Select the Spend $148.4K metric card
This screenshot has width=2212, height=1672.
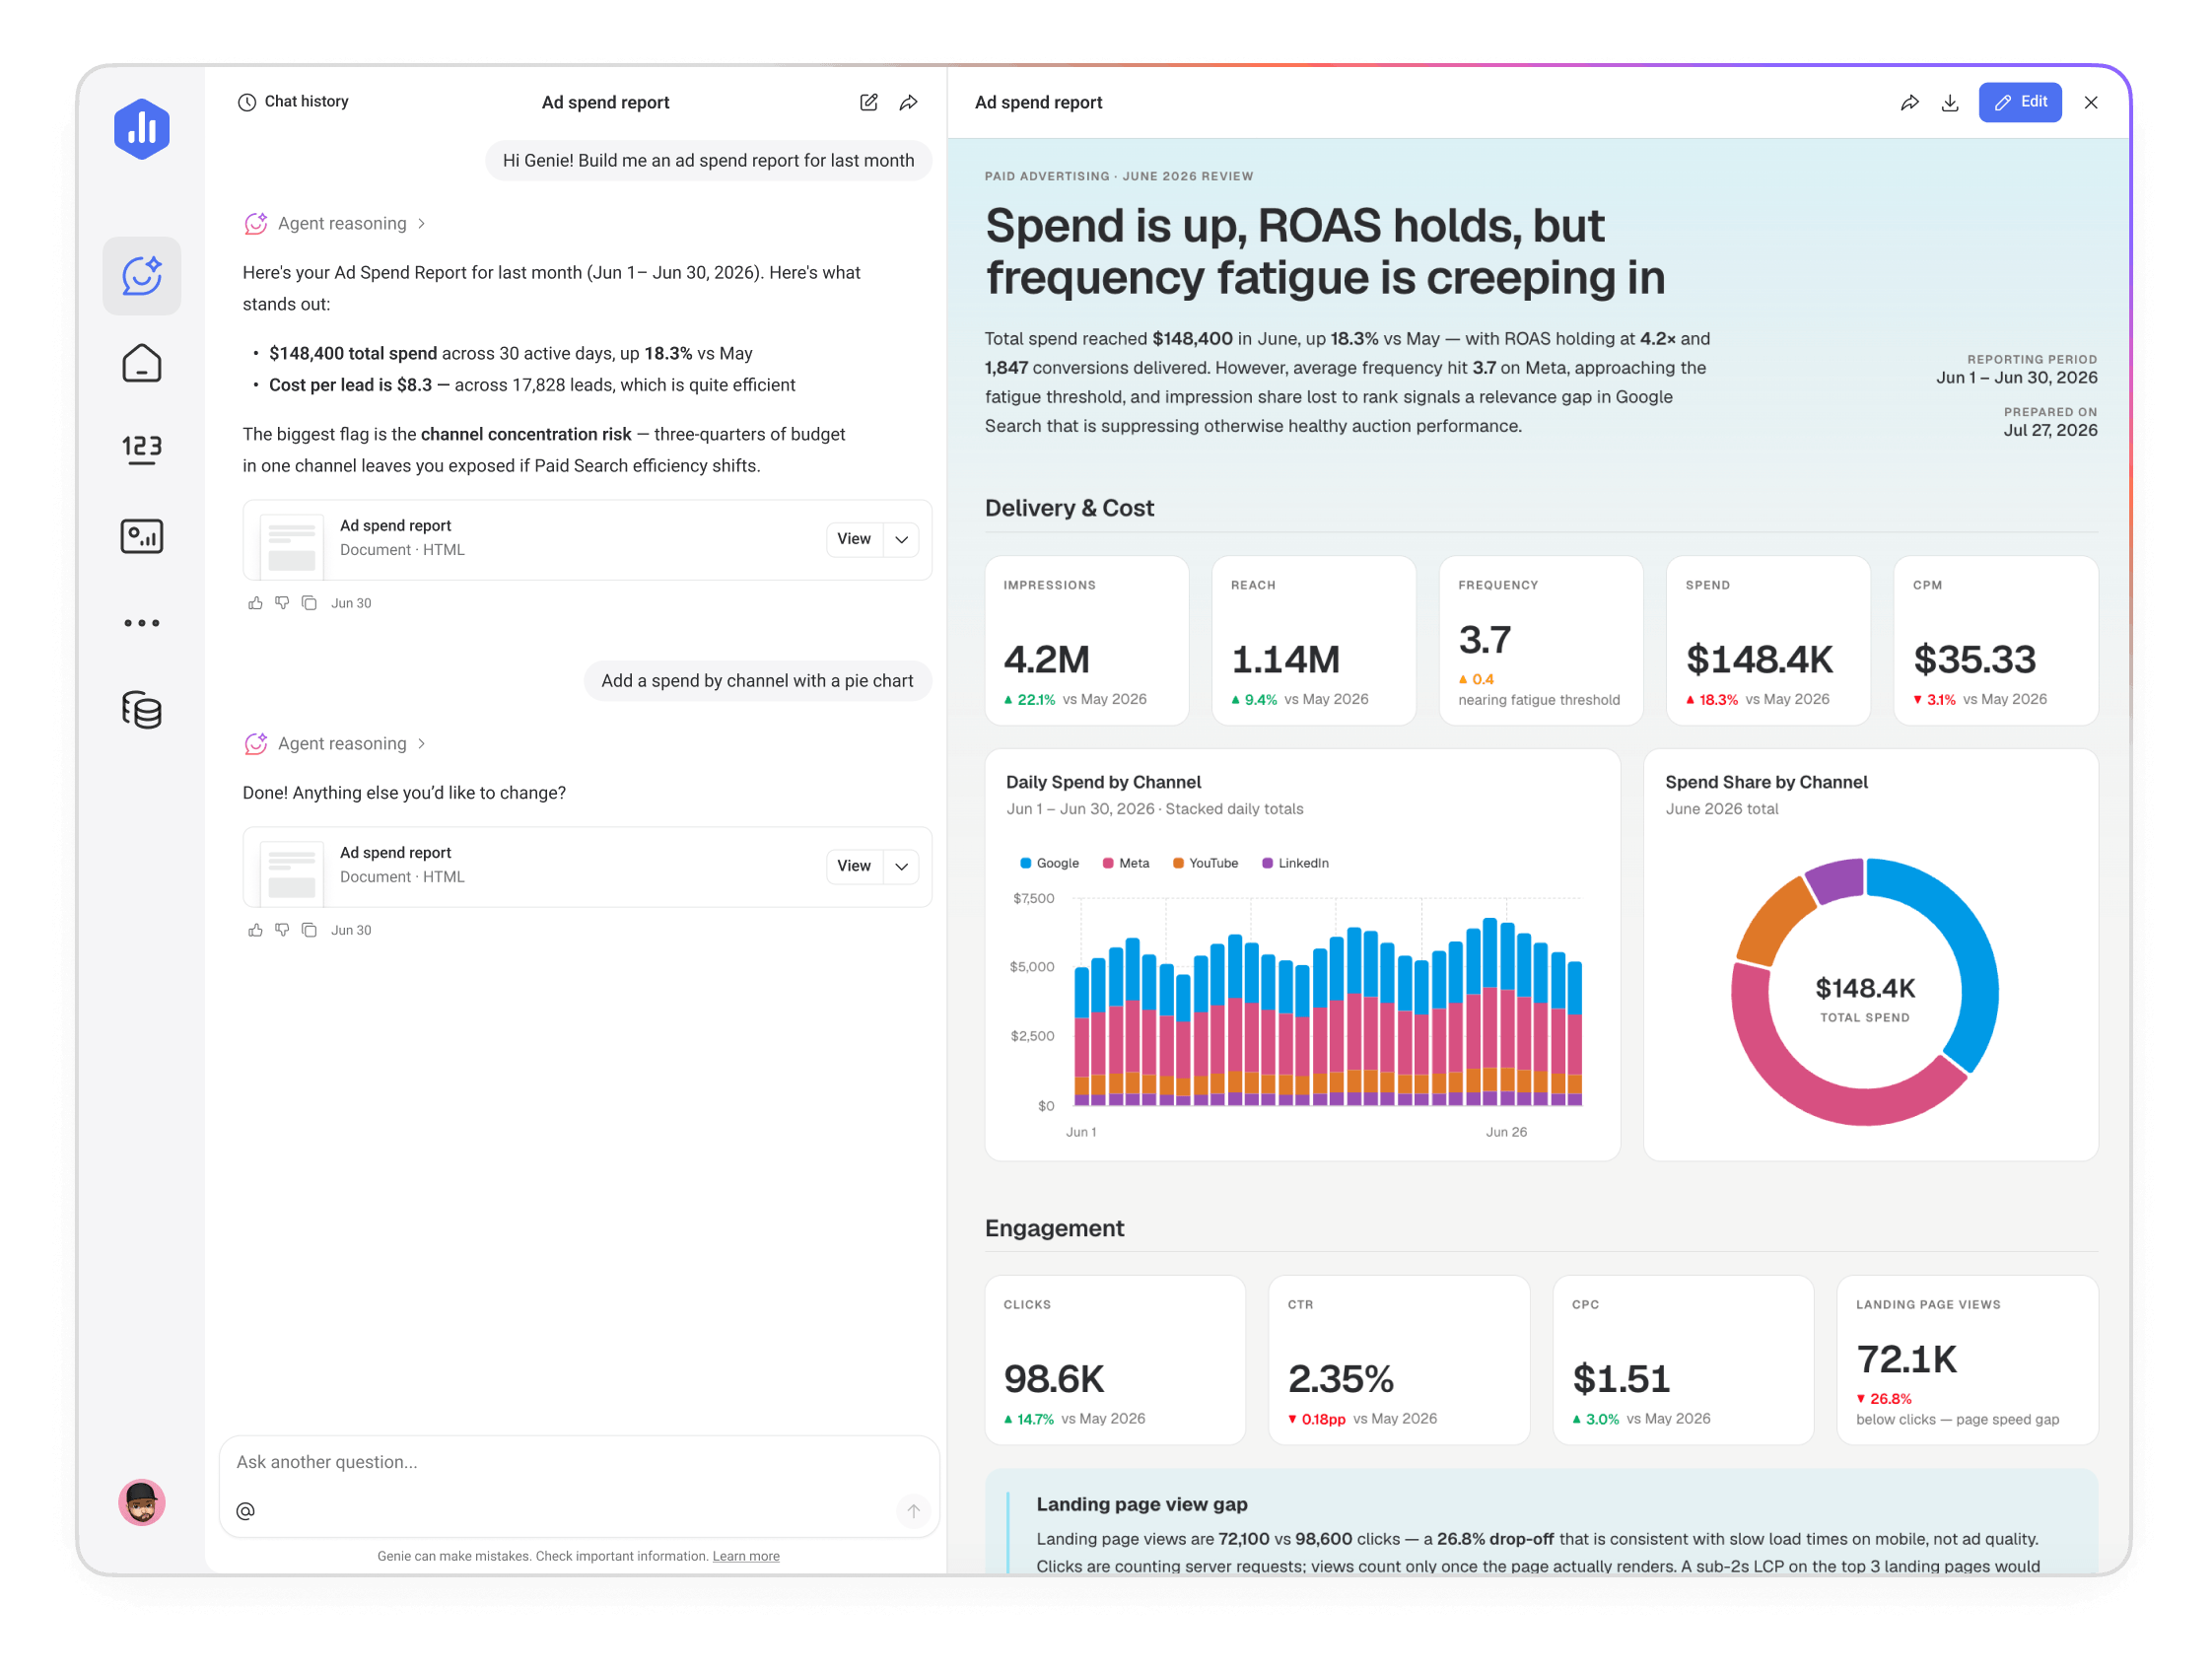point(1768,641)
